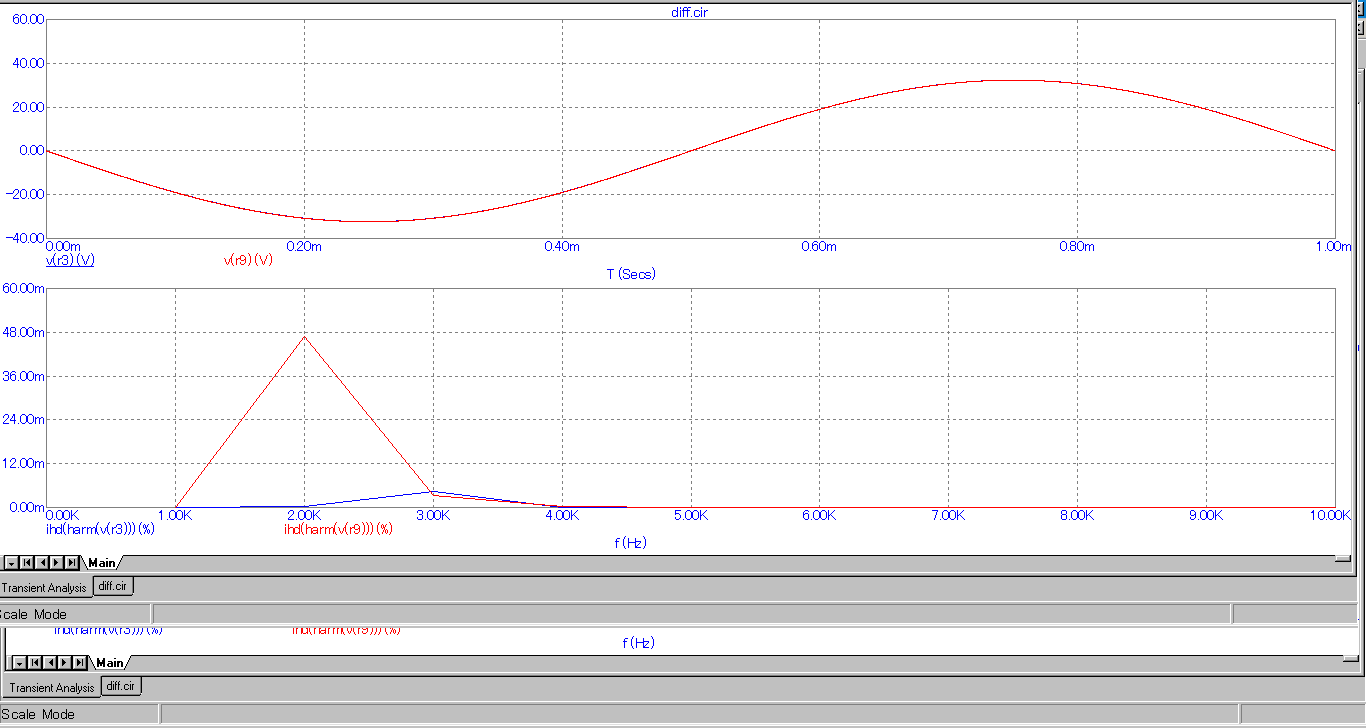Click the 0.20m time axis value

(303, 246)
